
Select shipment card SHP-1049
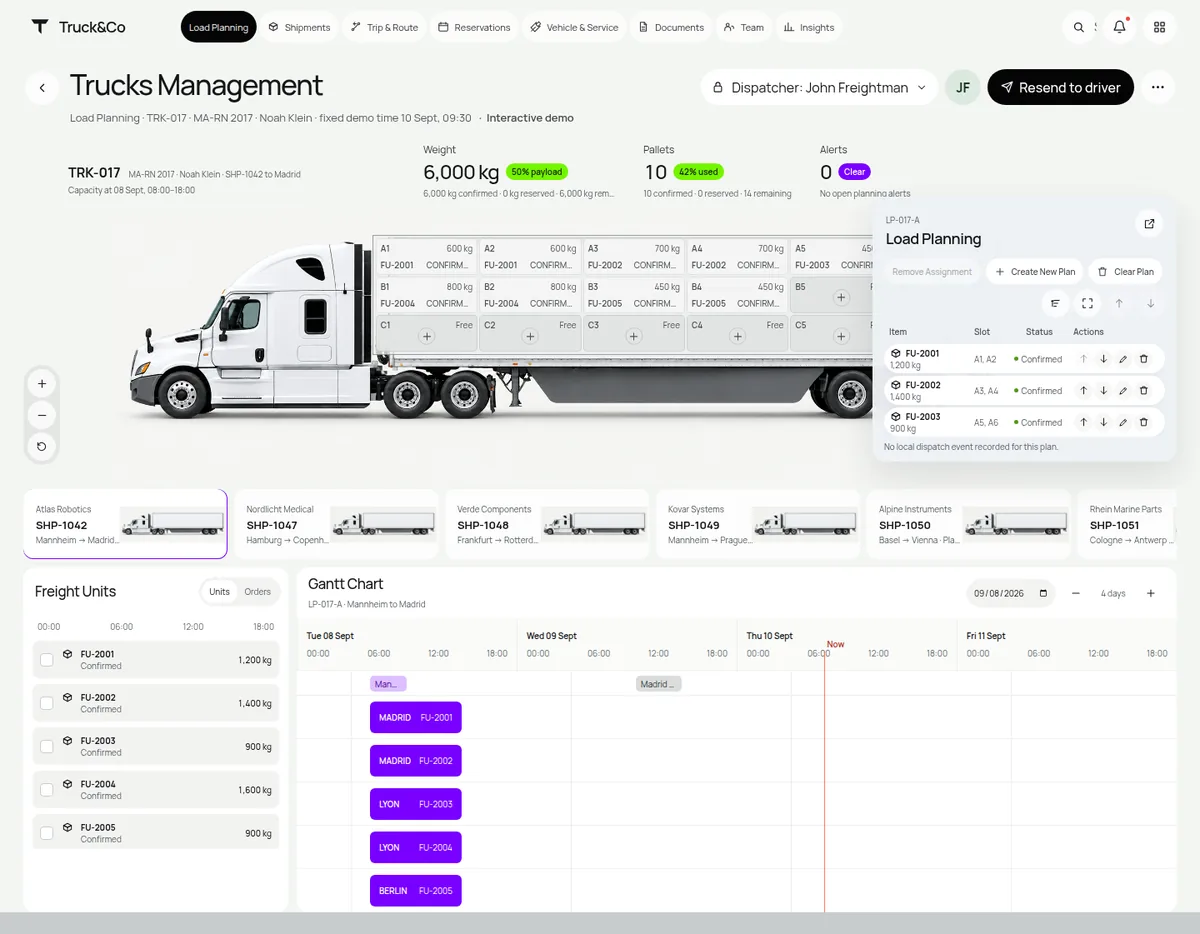click(x=758, y=523)
